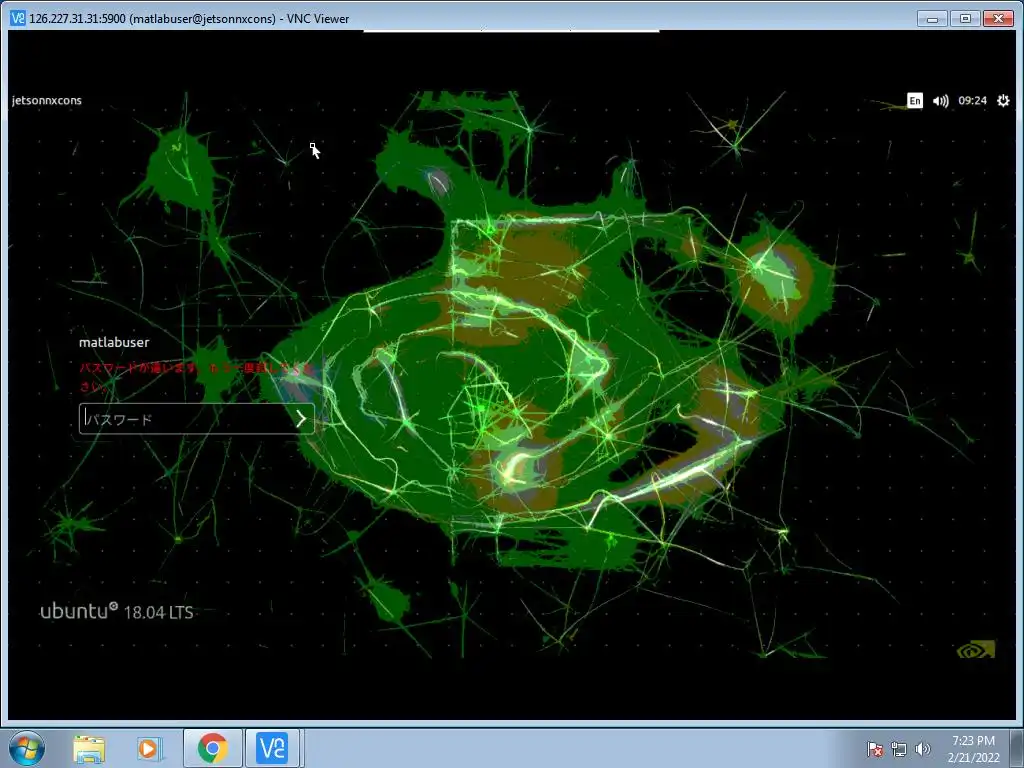
Task: Open Google Chrome from the taskbar
Action: click(x=212, y=748)
